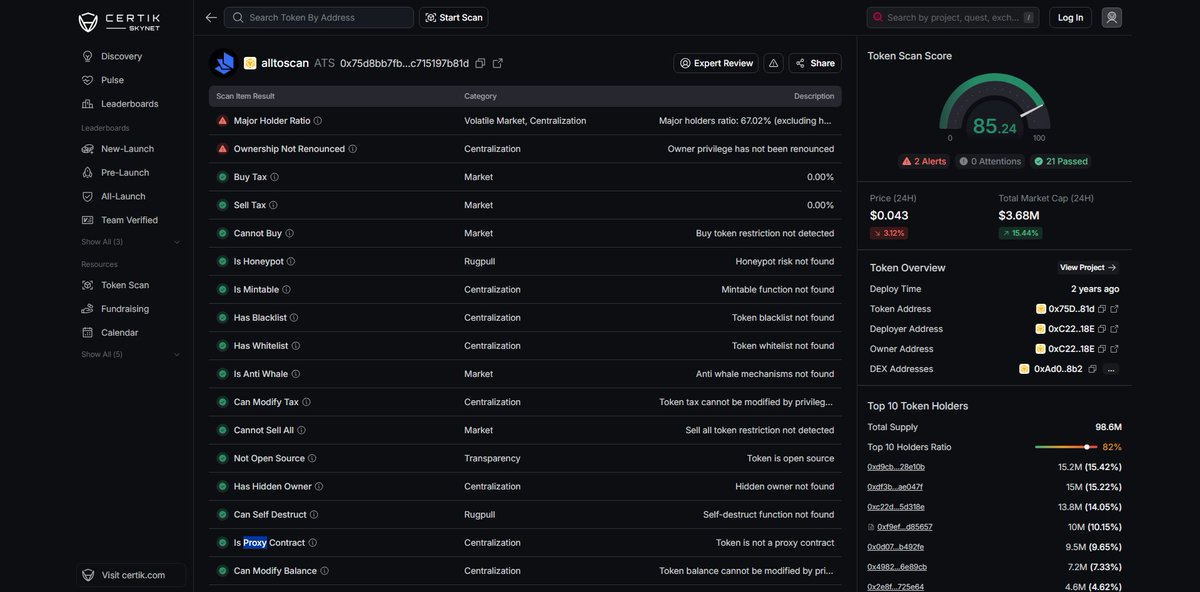Go back using the left arrow icon
This screenshot has height=592, width=1200.
211,17
